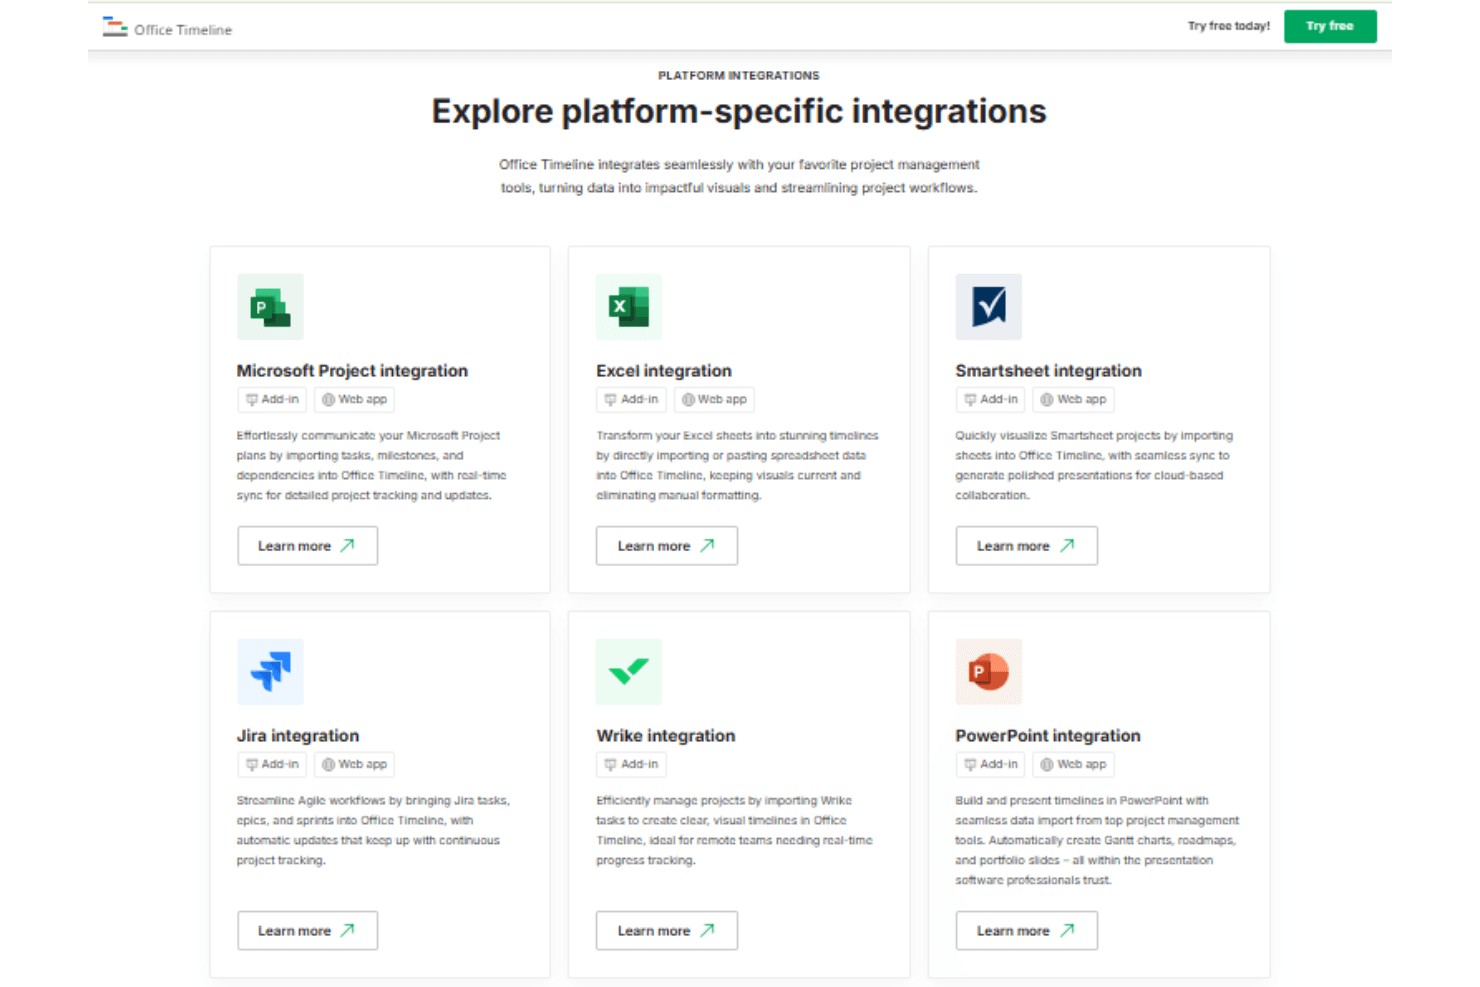The image size is (1480, 987).
Task: Click the Jira integration heading
Action: coord(298,736)
